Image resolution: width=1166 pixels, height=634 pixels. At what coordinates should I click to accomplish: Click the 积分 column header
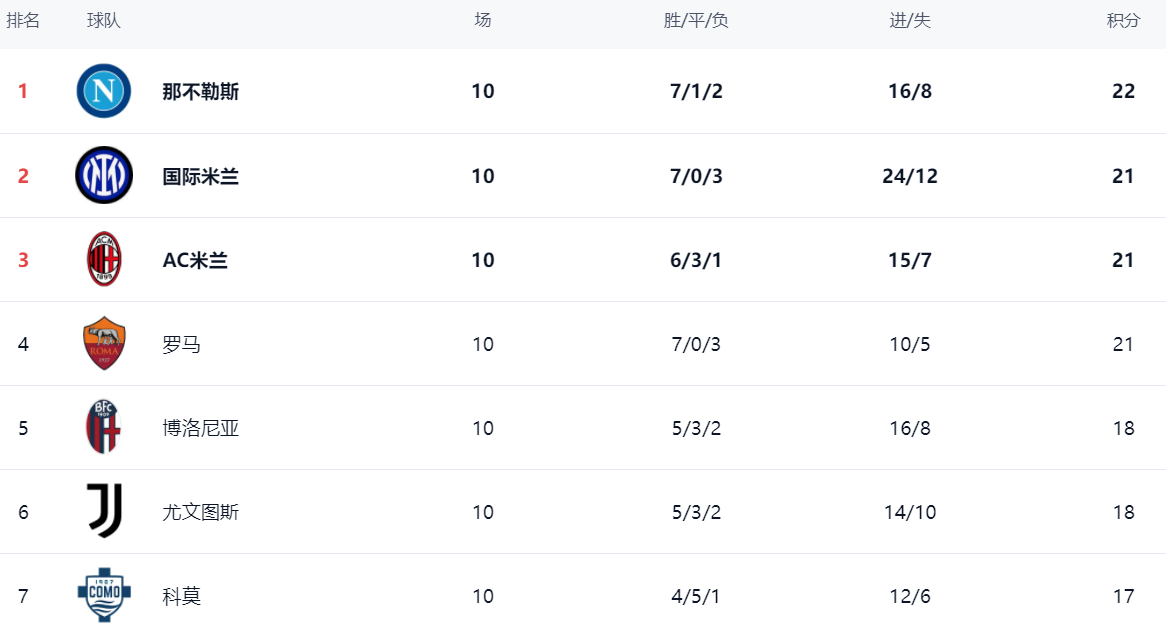(1123, 21)
